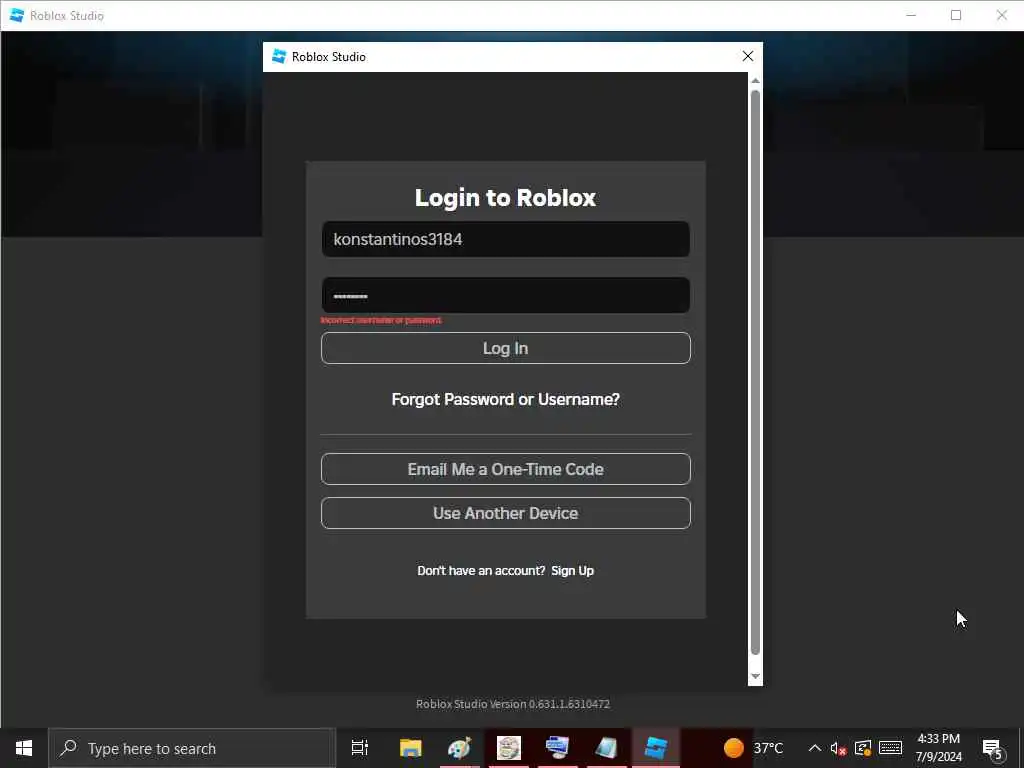Open the Windows Start menu
Image resolution: width=1024 pixels, height=768 pixels.
[24, 748]
